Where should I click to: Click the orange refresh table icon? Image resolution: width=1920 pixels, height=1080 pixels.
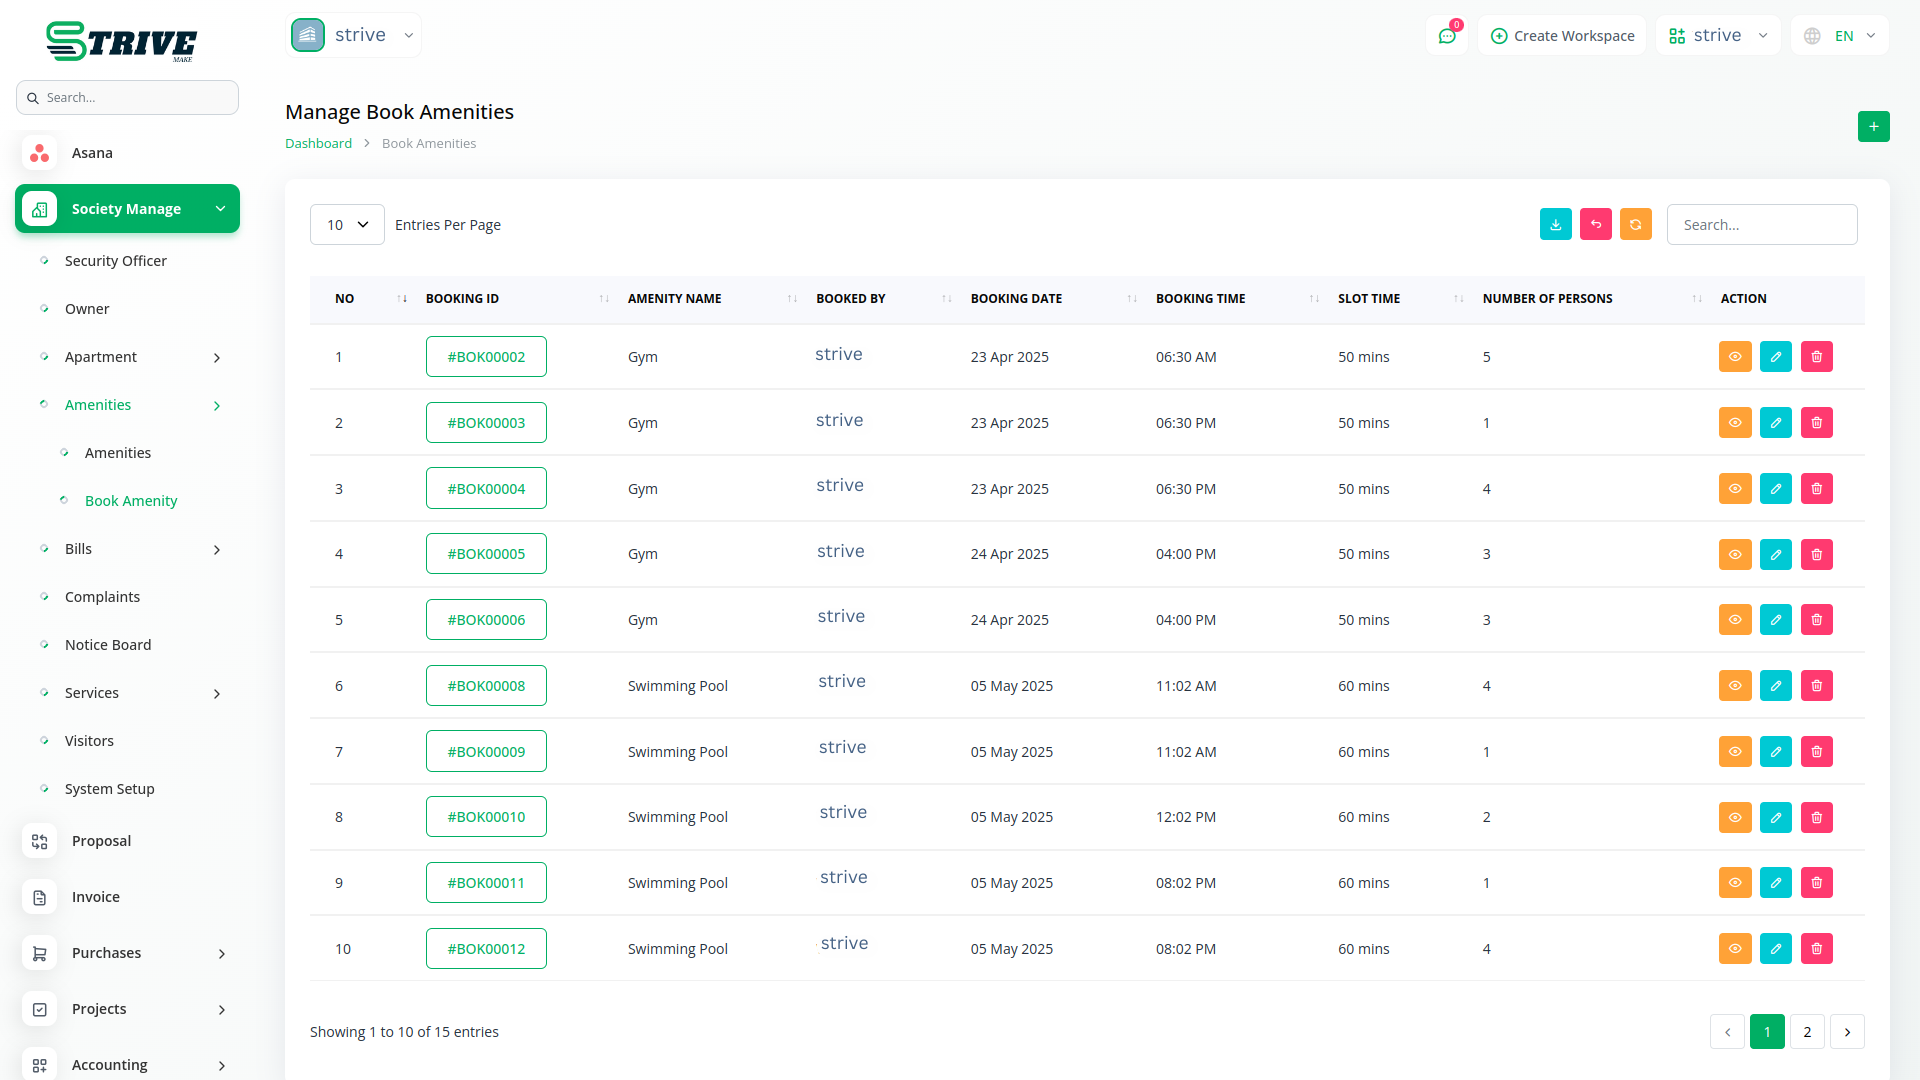[1635, 225]
